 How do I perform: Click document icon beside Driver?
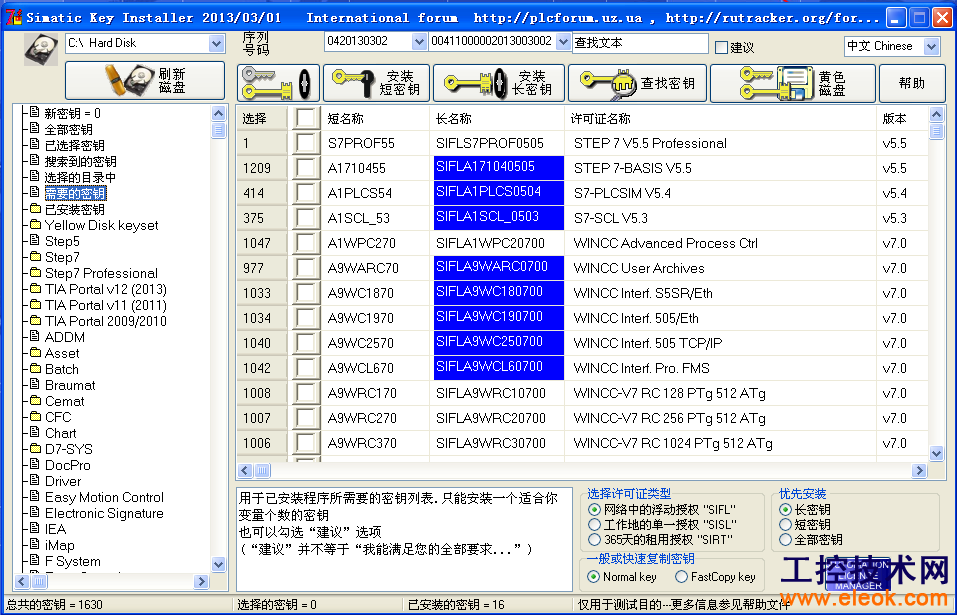click(35, 480)
